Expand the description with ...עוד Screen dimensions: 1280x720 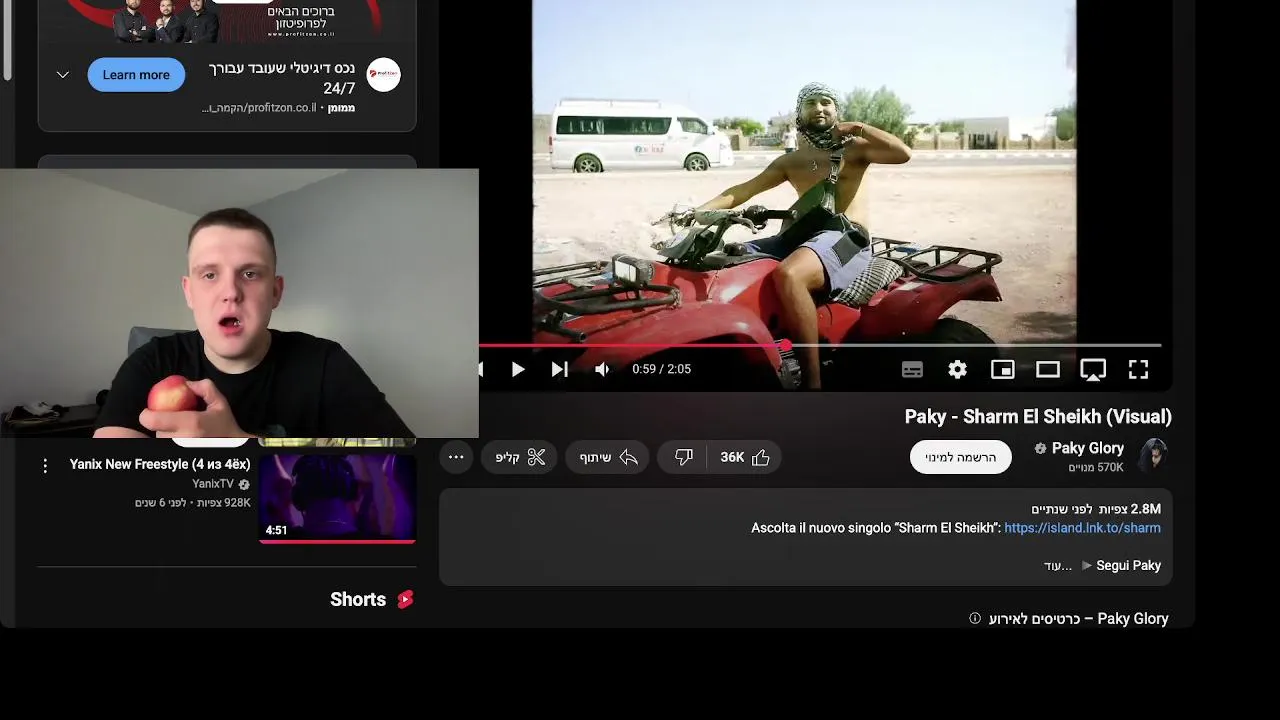pos(1058,566)
